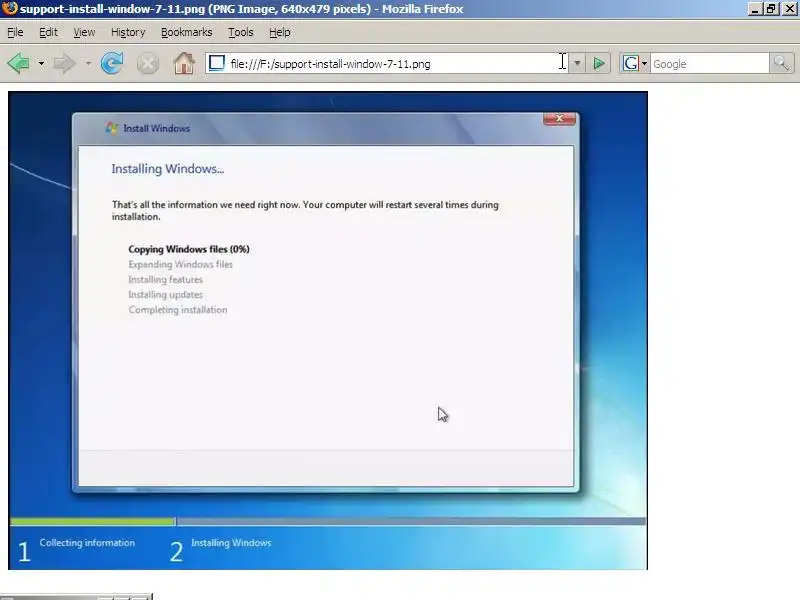Click 'Completing installation' text
Screen dimensions: 800x600
(x=178, y=310)
